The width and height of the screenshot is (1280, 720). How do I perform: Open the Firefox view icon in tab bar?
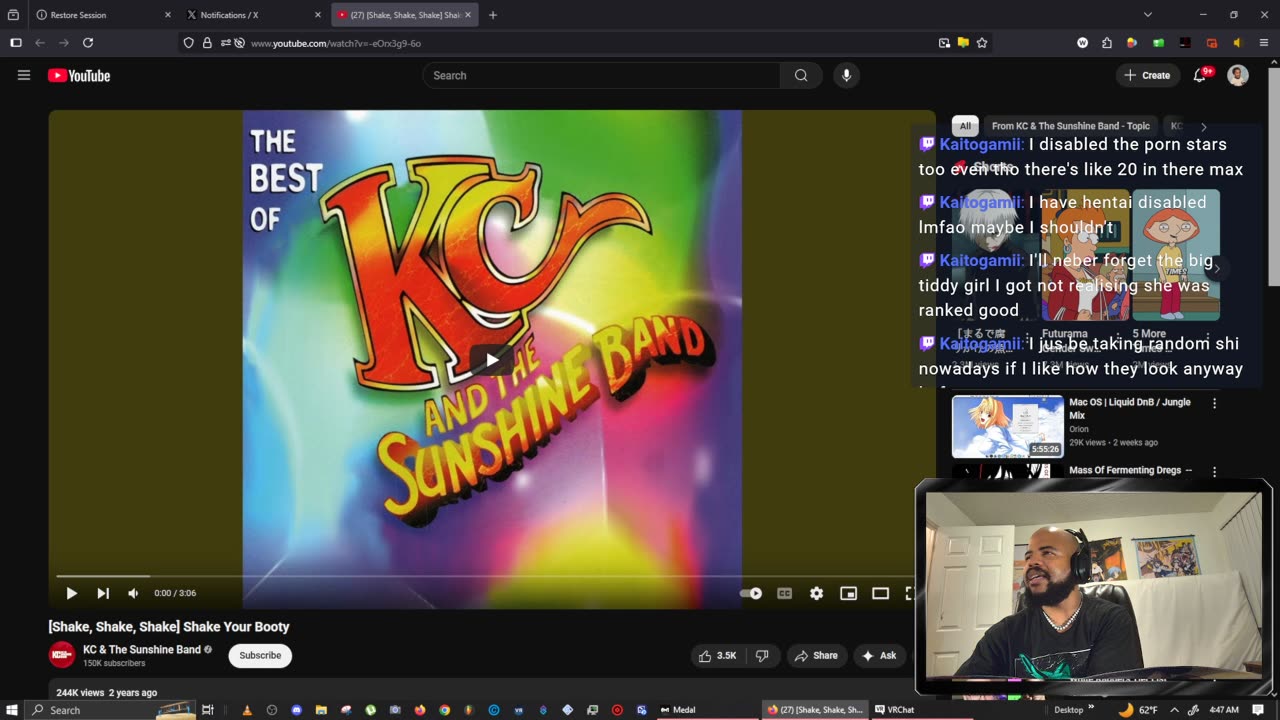pyautogui.click(x=13, y=15)
